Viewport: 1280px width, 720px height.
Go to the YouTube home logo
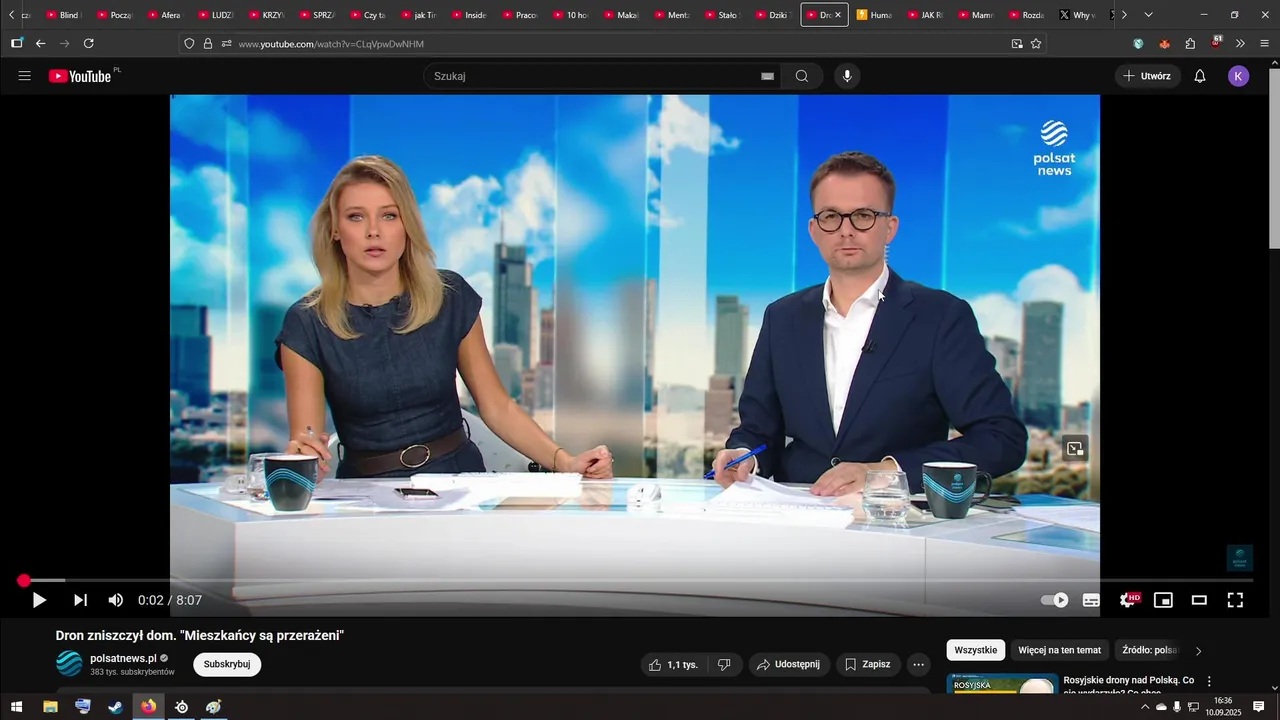tap(80, 76)
